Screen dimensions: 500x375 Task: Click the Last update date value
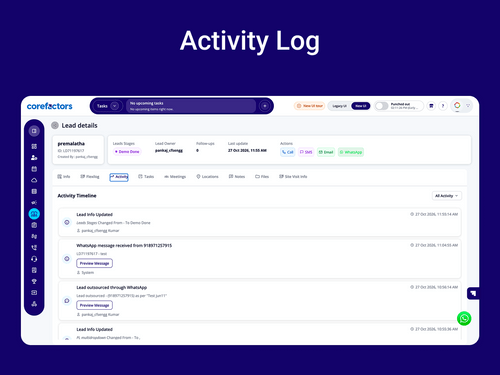pyautogui.click(x=247, y=151)
